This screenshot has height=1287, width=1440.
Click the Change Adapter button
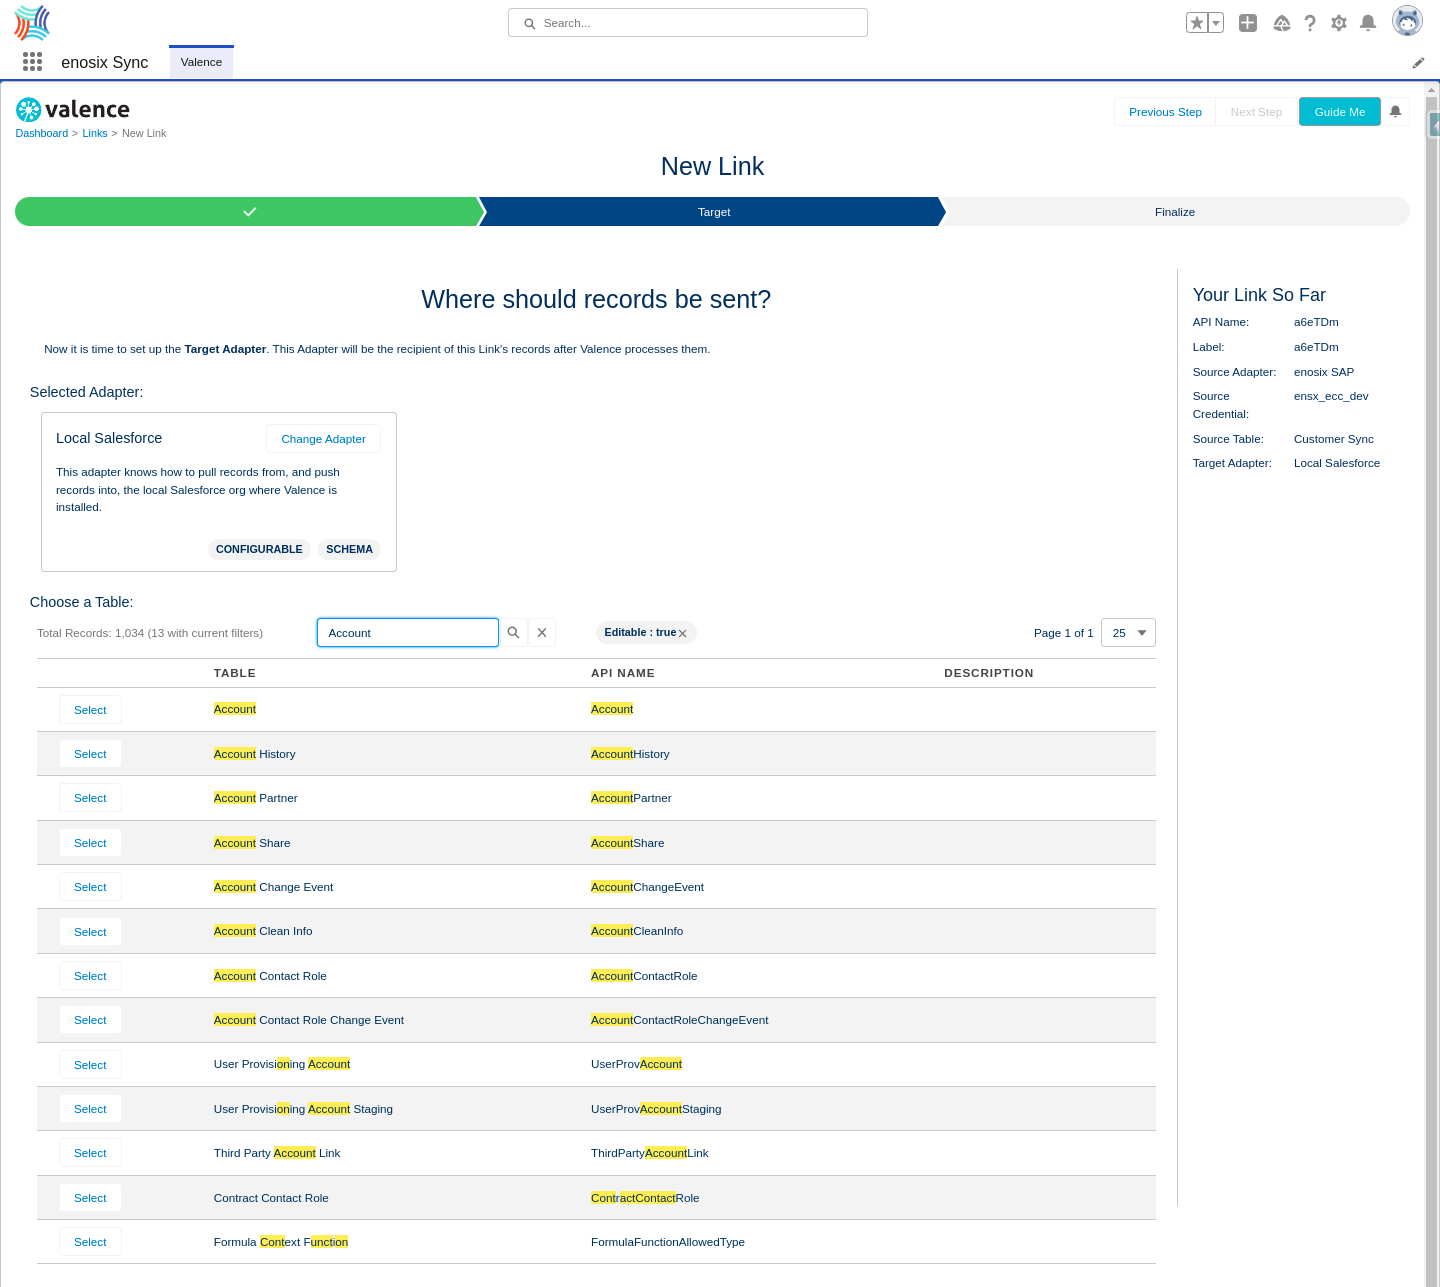(x=323, y=439)
